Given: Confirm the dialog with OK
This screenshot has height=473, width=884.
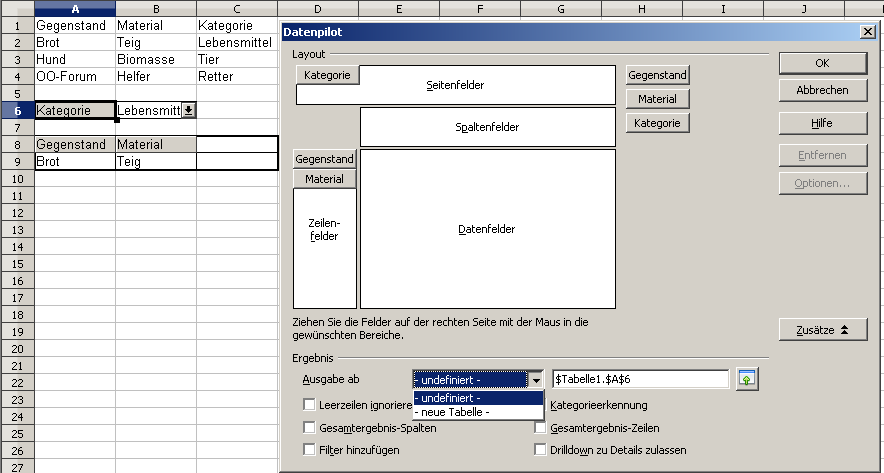Looking at the screenshot, I should click(823, 63).
